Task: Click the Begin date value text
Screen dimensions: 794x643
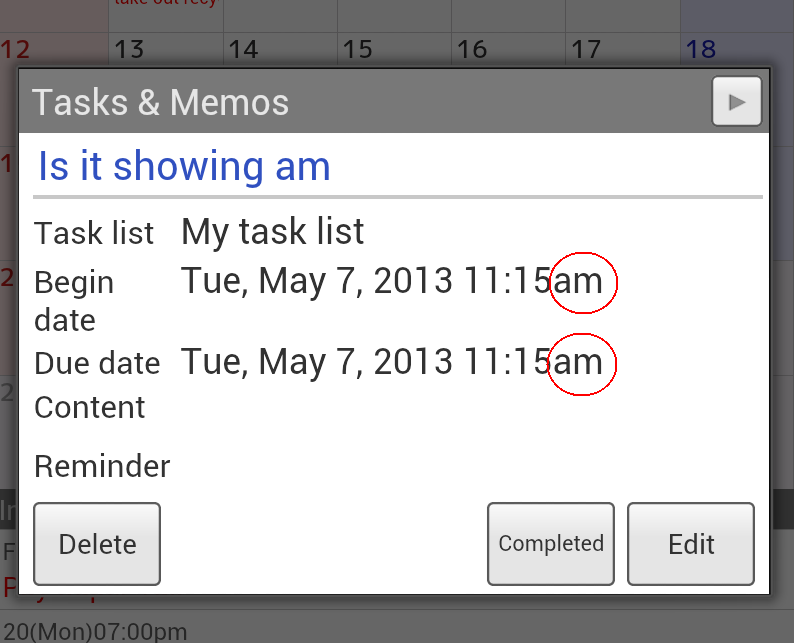Action: [x=365, y=281]
